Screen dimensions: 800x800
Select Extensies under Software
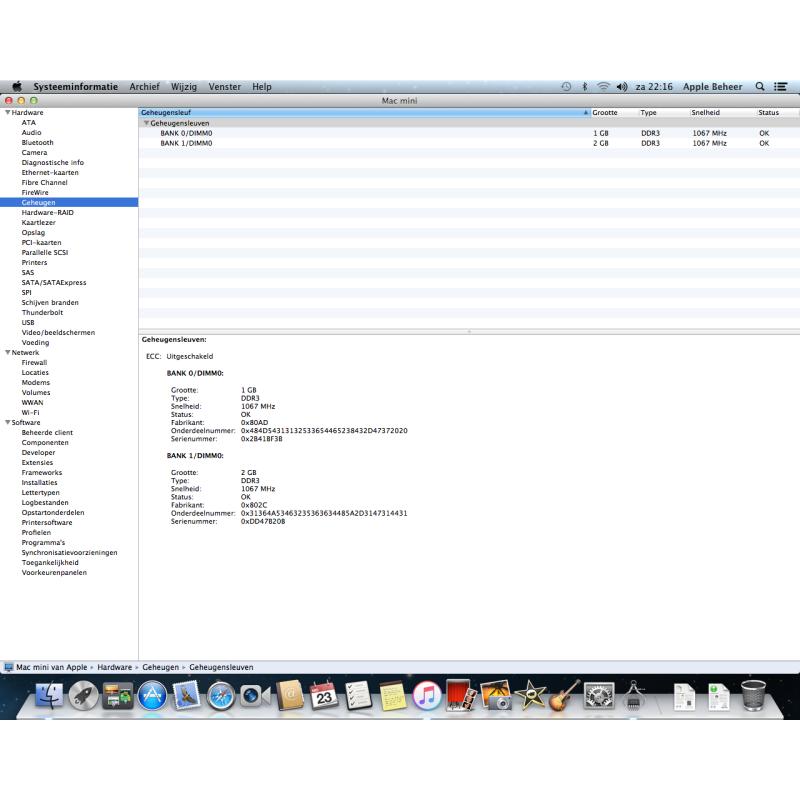pos(37,462)
